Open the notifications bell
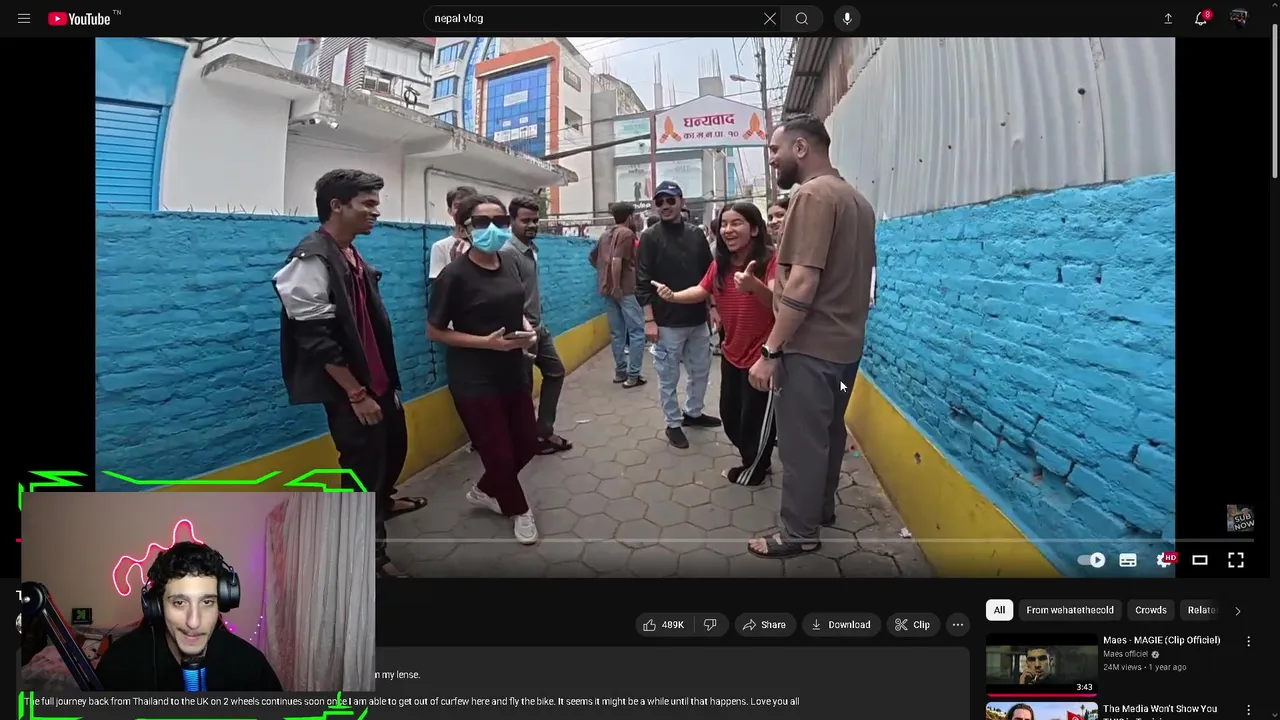Image resolution: width=1280 pixels, height=720 pixels. tap(1202, 18)
